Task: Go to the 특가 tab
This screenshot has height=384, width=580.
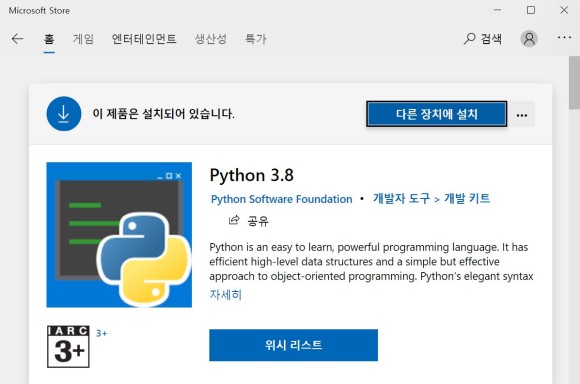Action: pyautogui.click(x=256, y=39)
